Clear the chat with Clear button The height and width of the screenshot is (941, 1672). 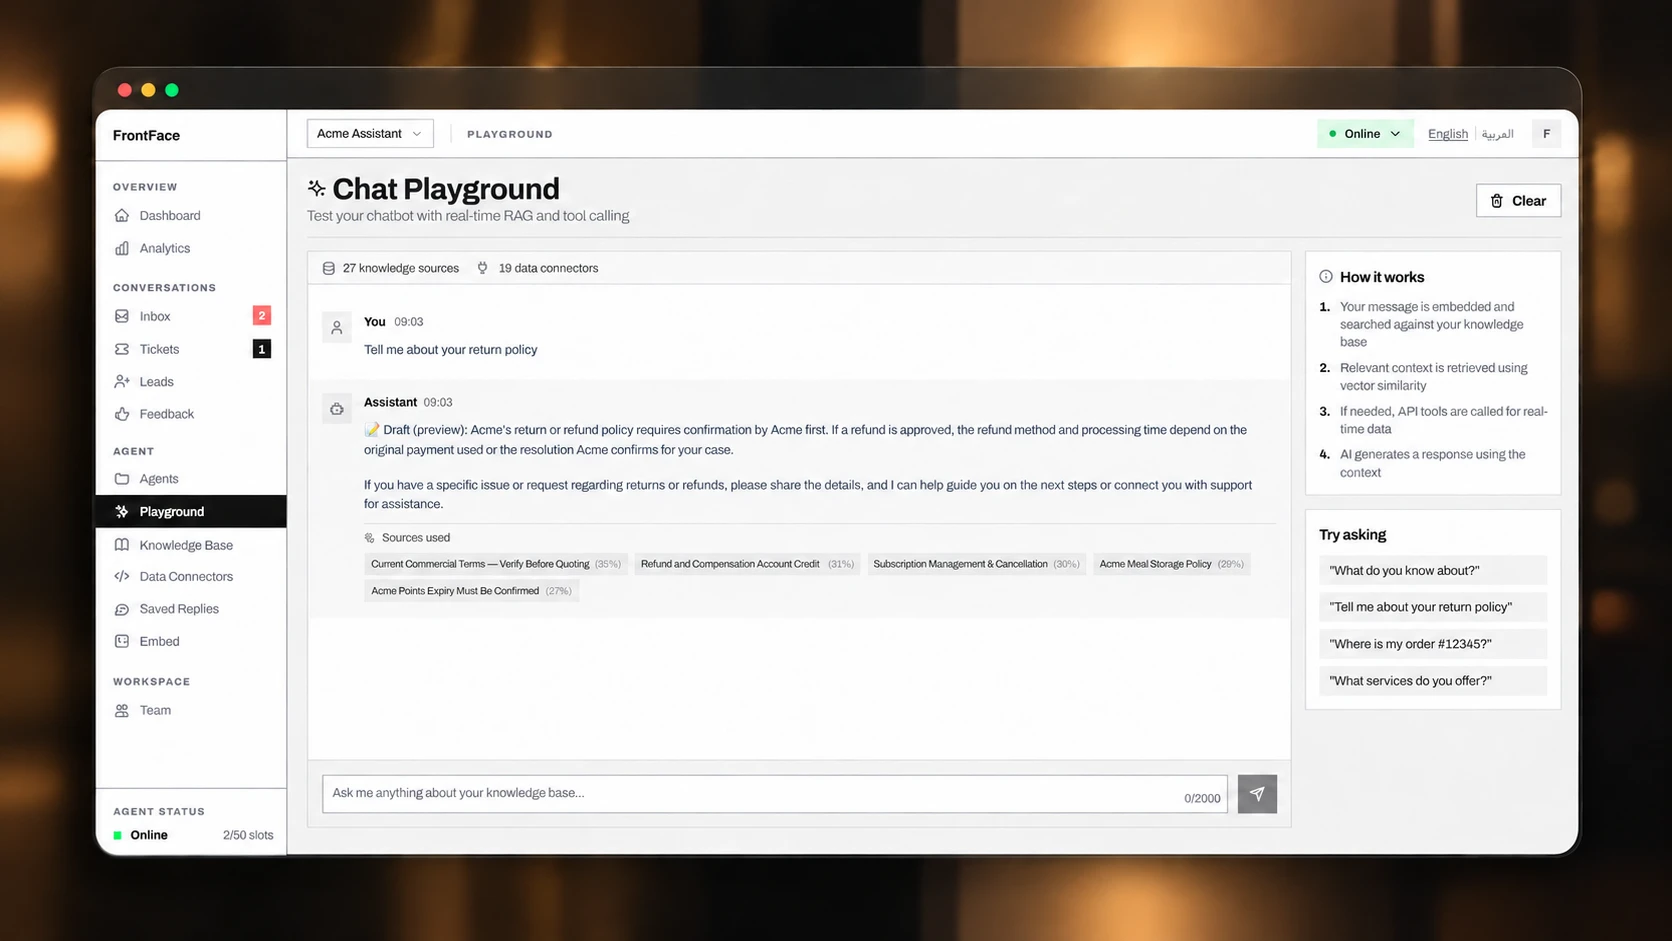click(x=1518, y=201)
